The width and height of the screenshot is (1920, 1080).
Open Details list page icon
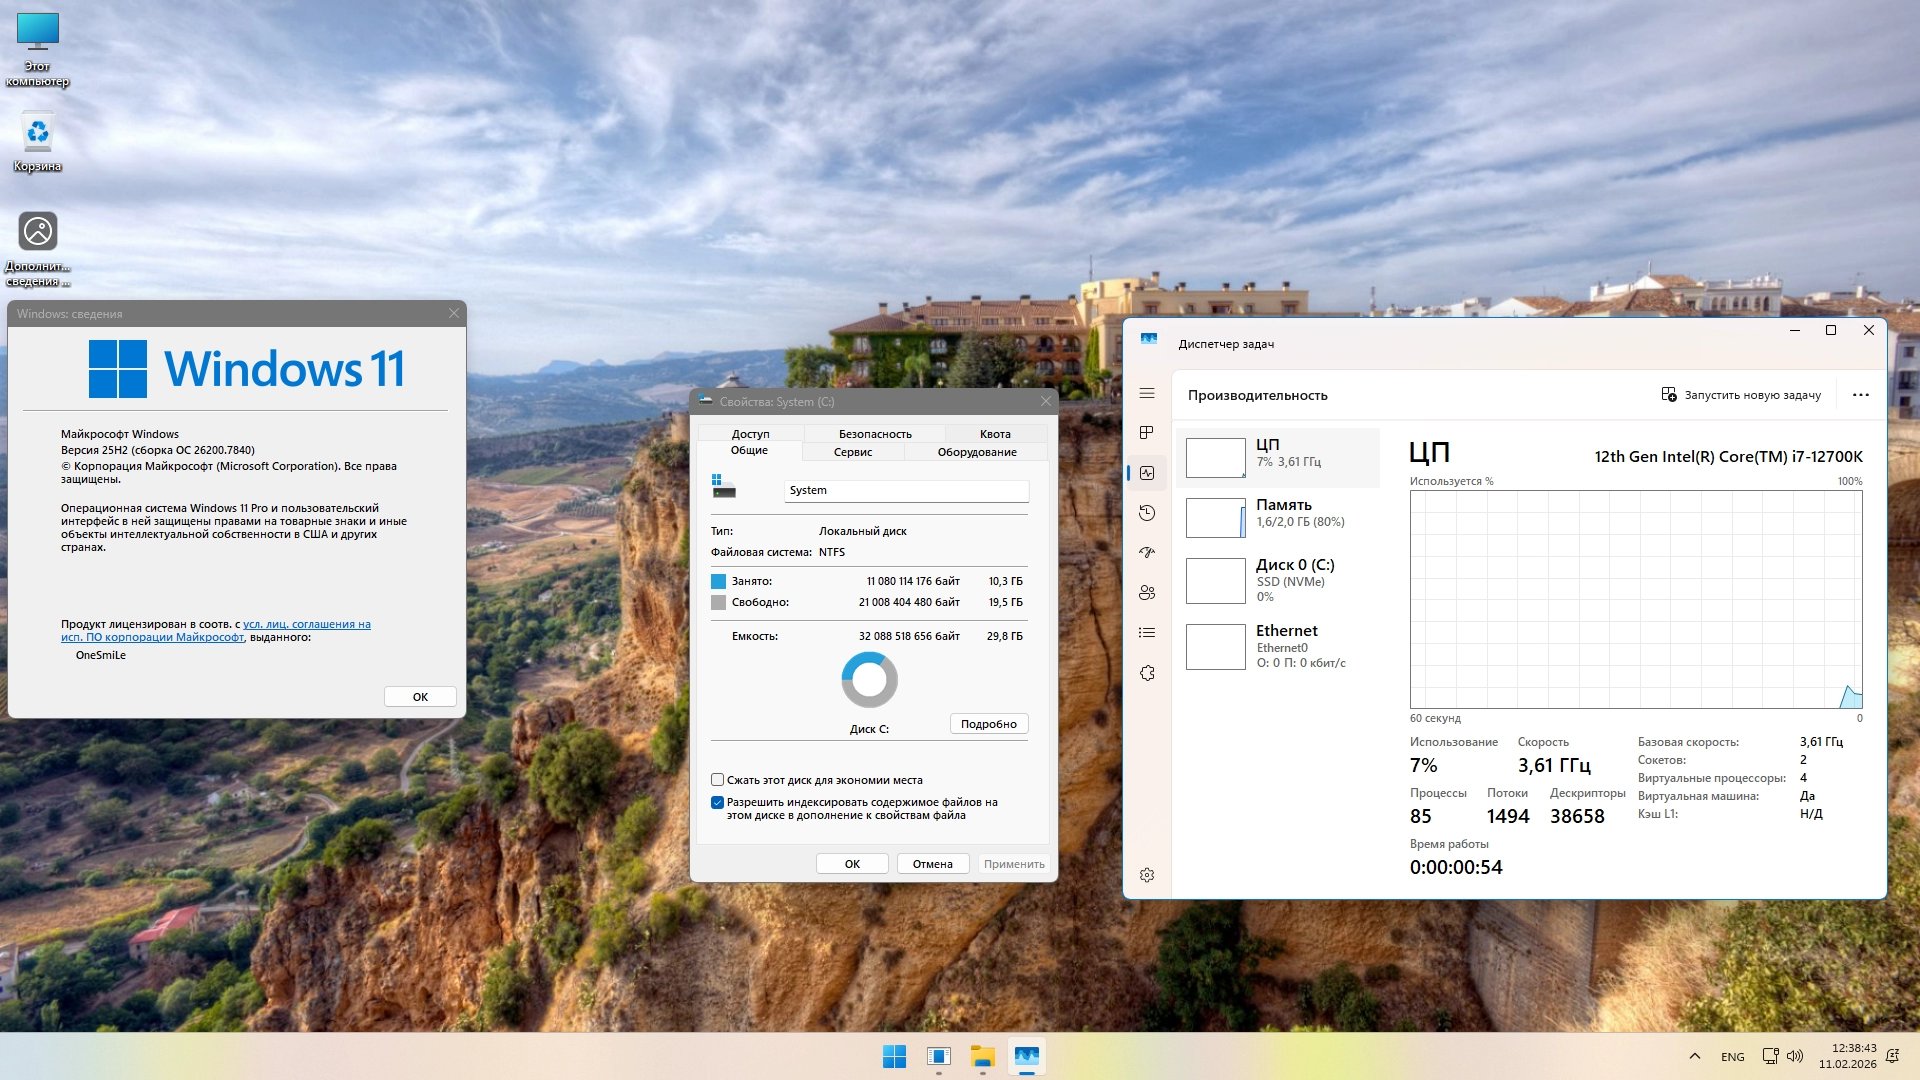1147,632
